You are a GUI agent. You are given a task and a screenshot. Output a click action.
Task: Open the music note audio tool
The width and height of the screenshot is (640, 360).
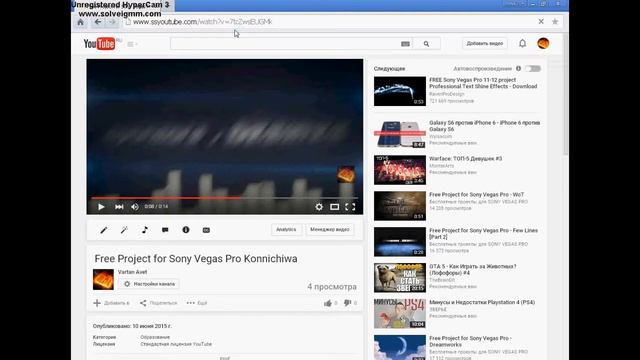(144, 230)
